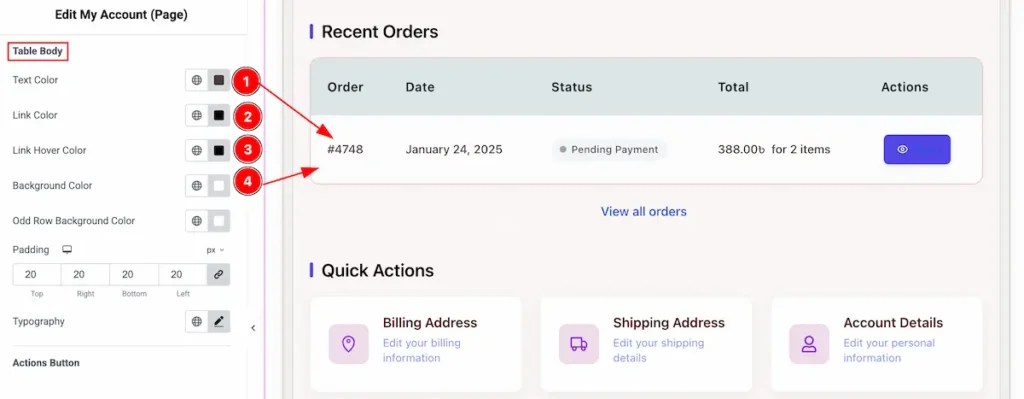Screen dimensions: 1024x399
Task: Click the globe icon next to Link Hover Color
Action: click(x=197, y=150)
